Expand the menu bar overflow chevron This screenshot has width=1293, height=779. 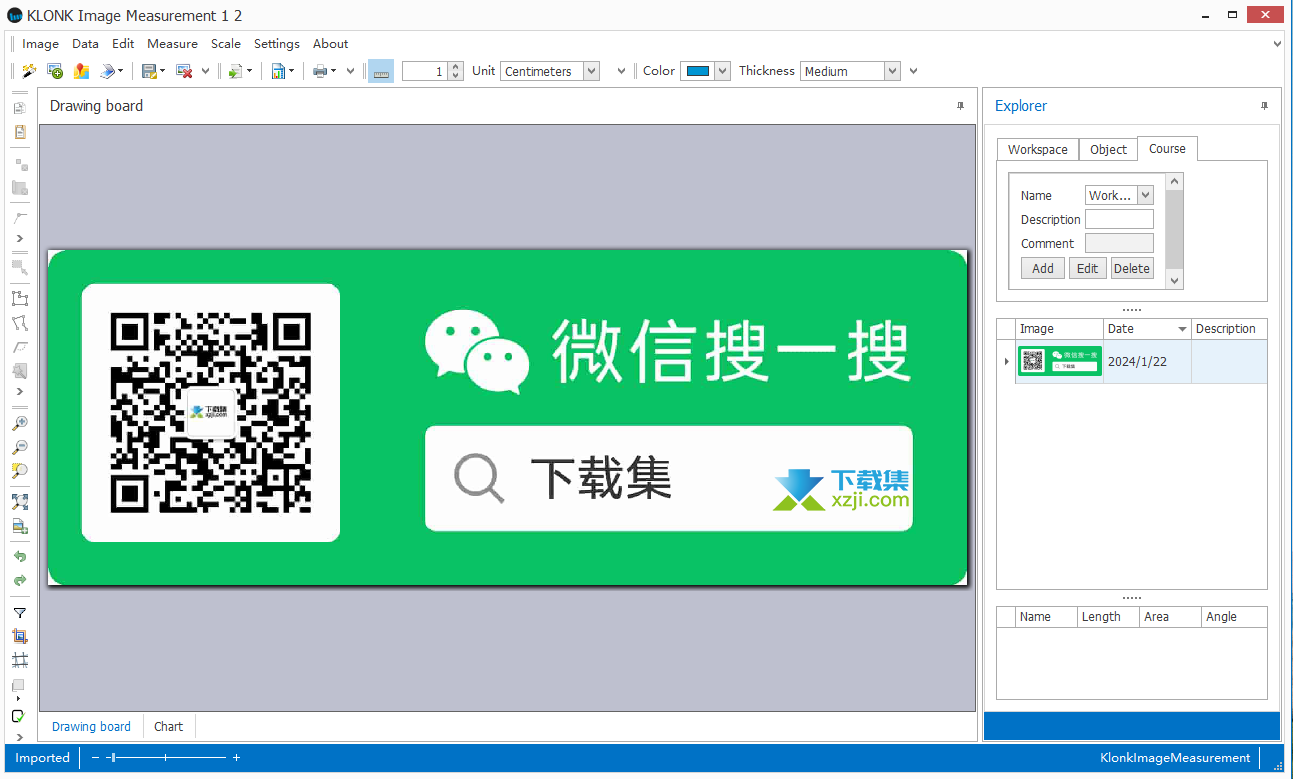[x=1277, y=44]
